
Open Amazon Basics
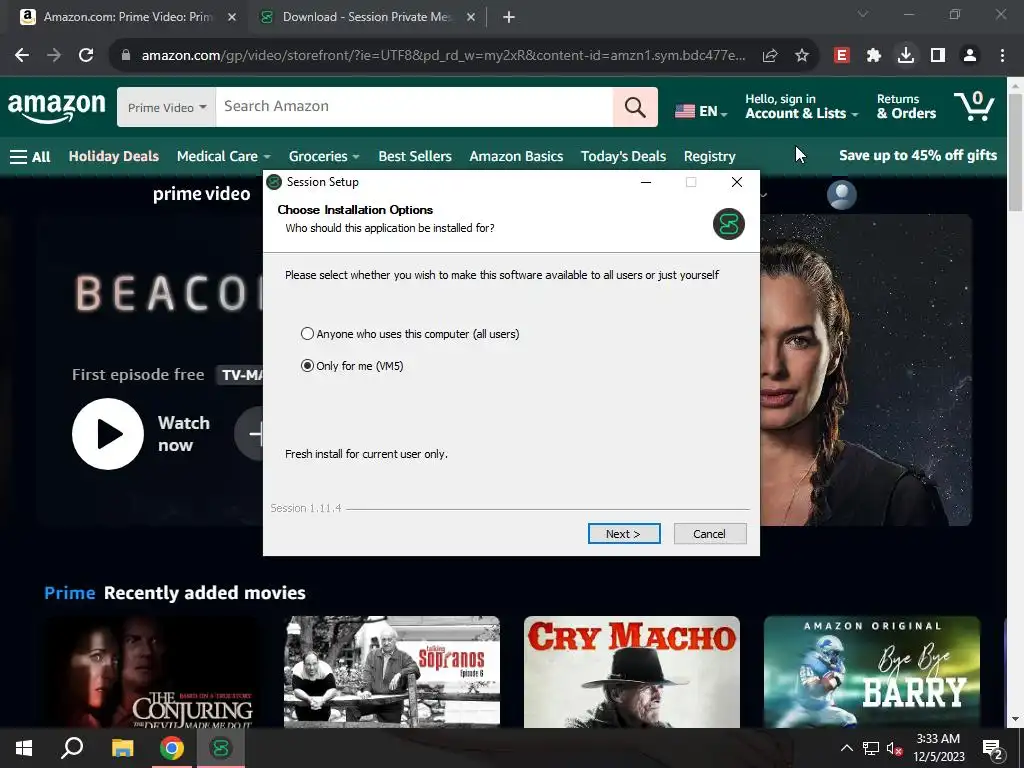[516, 156]
